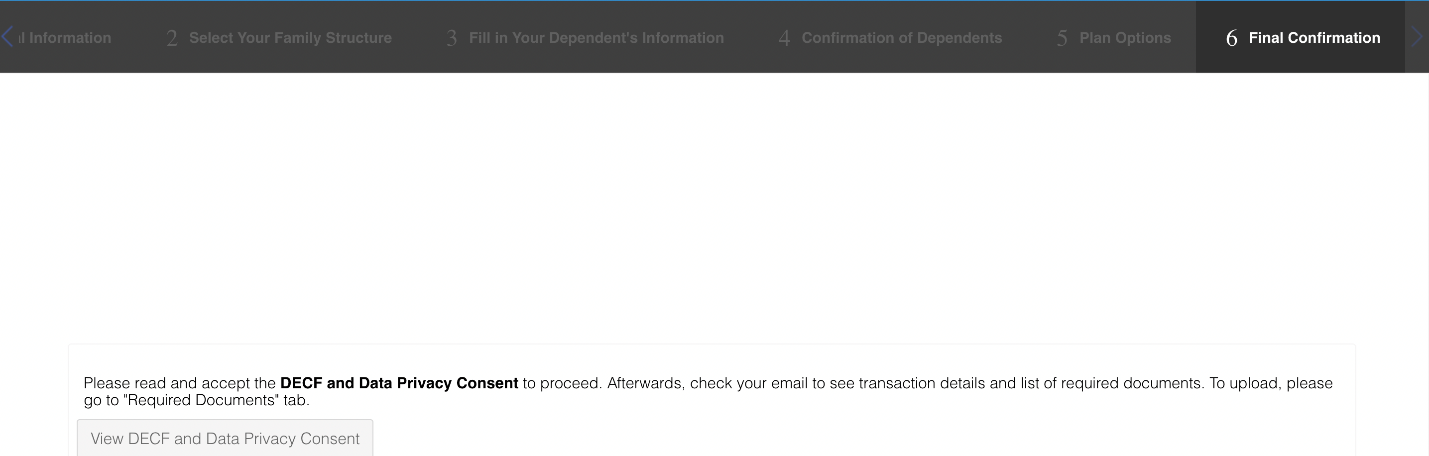The width and height of the screenshot is (1429, 456).
Task: Select the Final Confirmation step label
Action: pos(1314,38)
